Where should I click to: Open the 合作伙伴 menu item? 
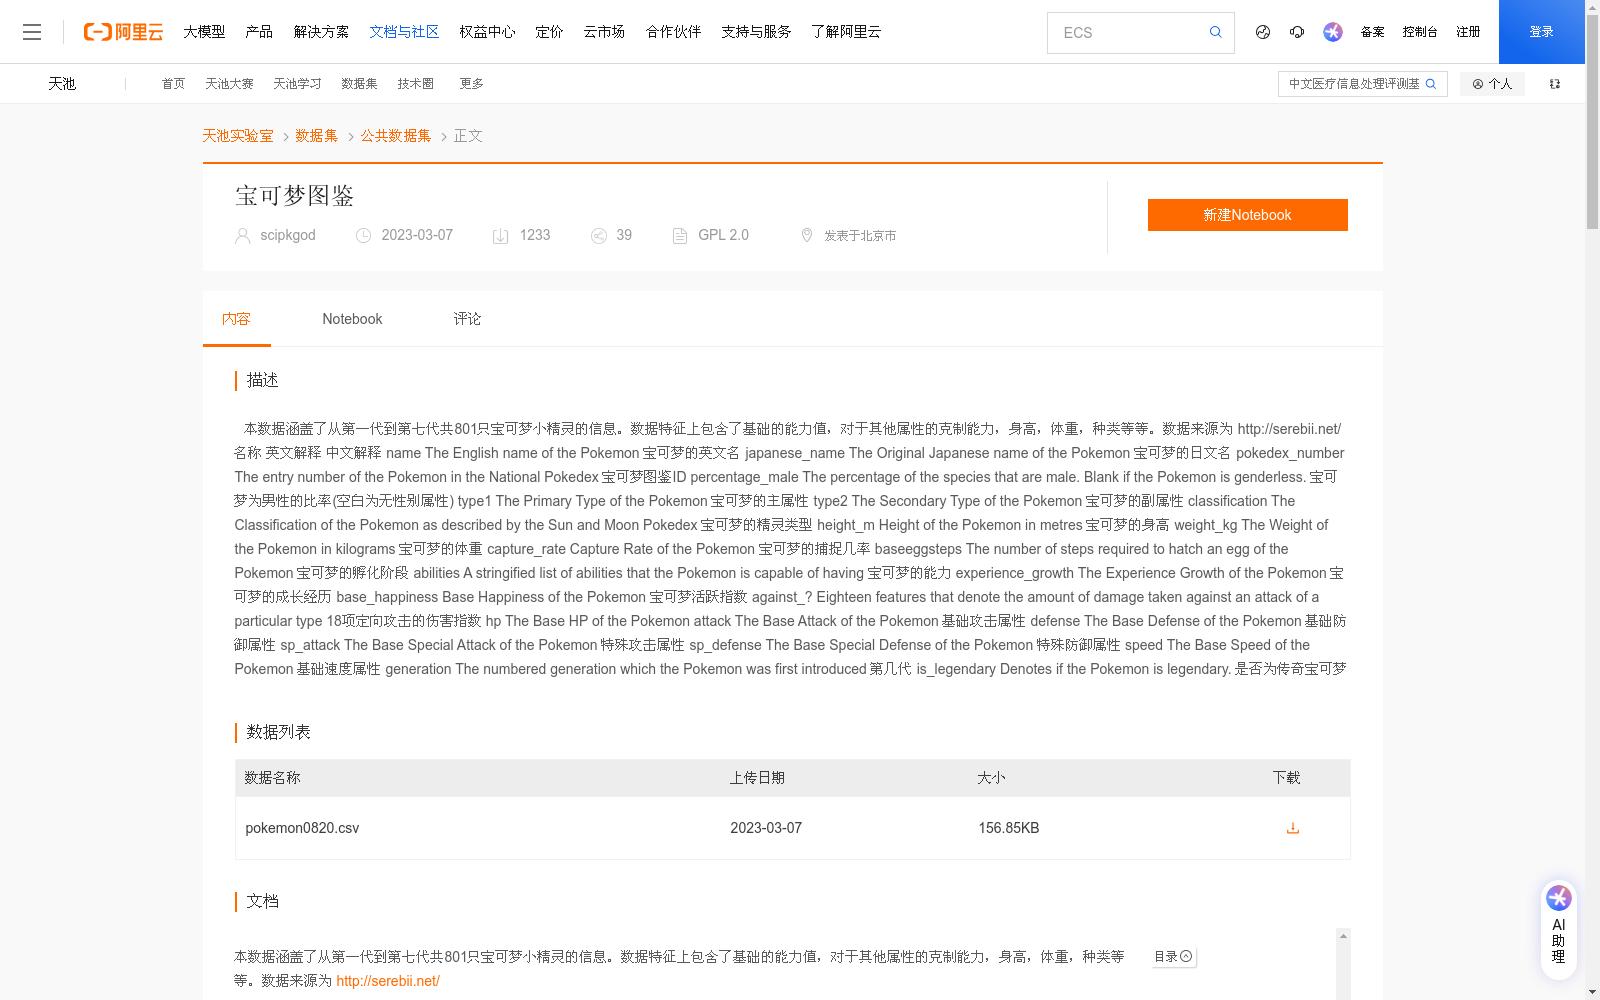673,32
